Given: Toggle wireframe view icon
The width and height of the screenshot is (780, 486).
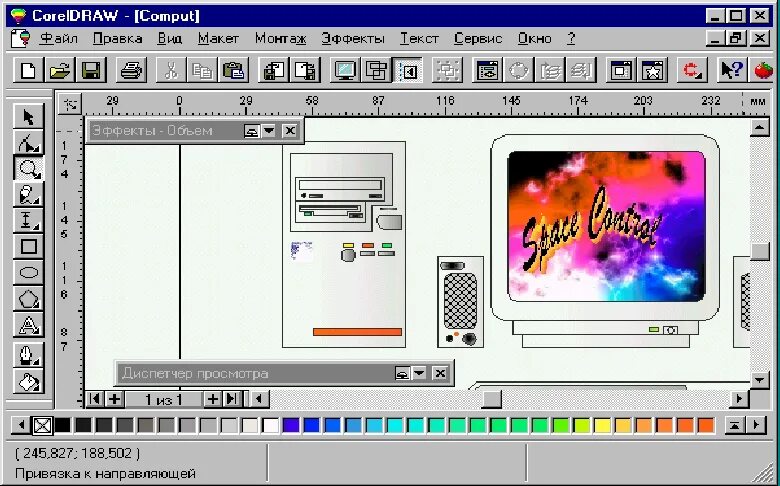Looking at the screenshot, I should (x=376, y=70).
